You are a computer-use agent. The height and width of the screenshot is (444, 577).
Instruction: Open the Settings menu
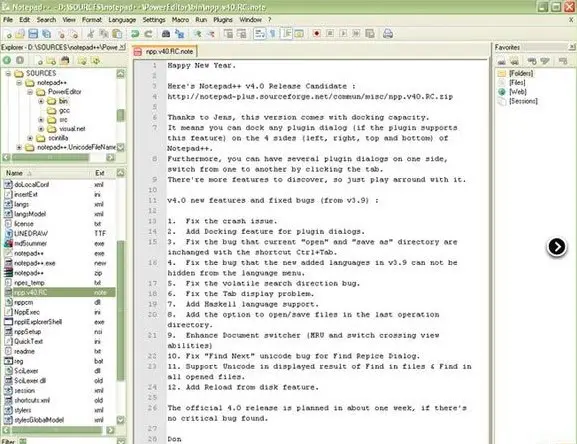pyautogui.click(x=154, y=19)
